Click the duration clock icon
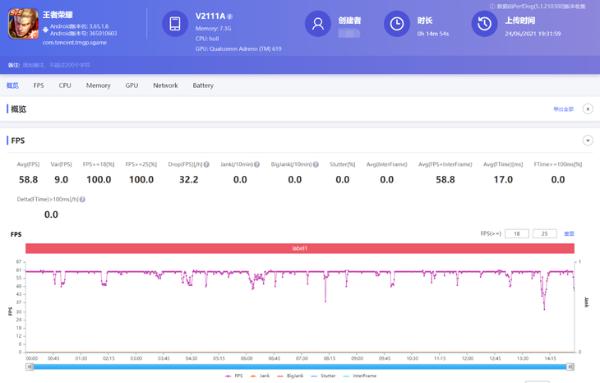This screenshot has width=600, height=383. tap(397, 24)
